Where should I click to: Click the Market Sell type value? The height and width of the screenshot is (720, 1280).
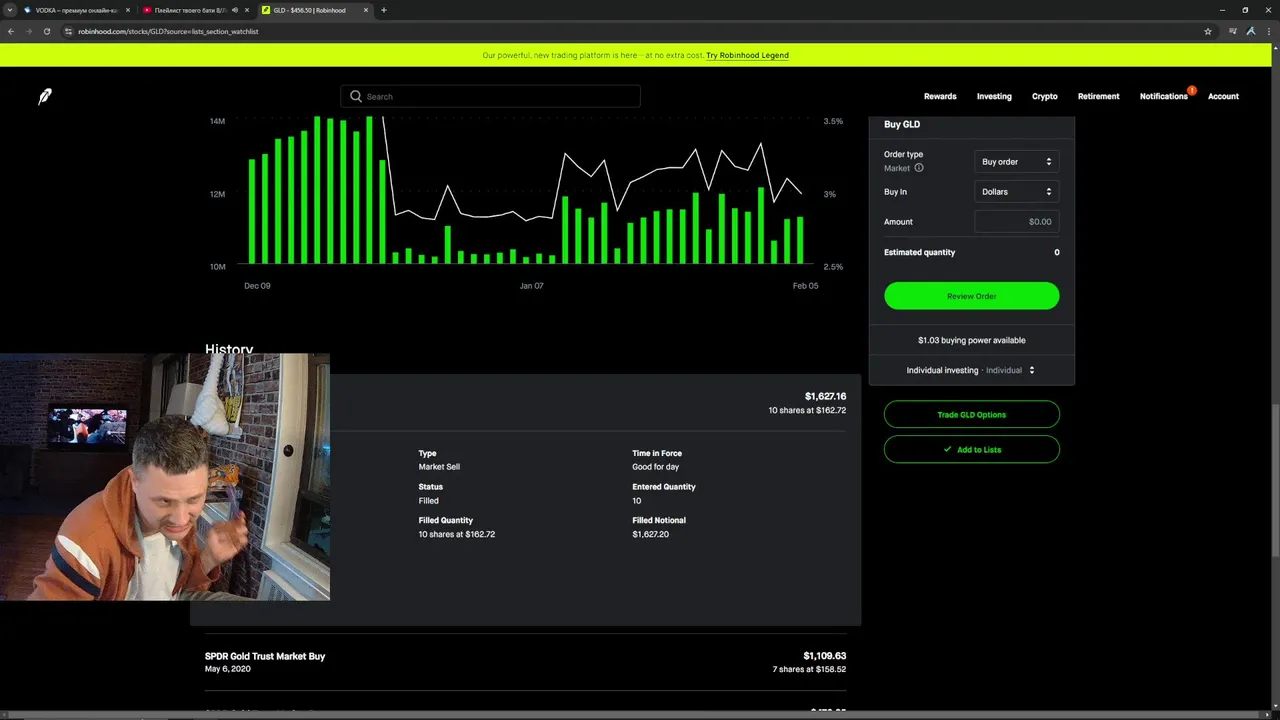point(439,467)
